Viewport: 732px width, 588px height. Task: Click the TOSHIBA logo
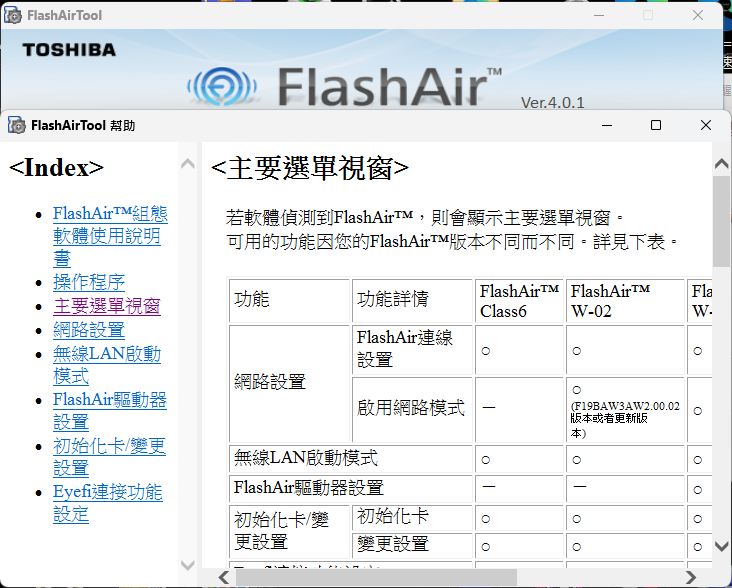click(x=69, y=50)
